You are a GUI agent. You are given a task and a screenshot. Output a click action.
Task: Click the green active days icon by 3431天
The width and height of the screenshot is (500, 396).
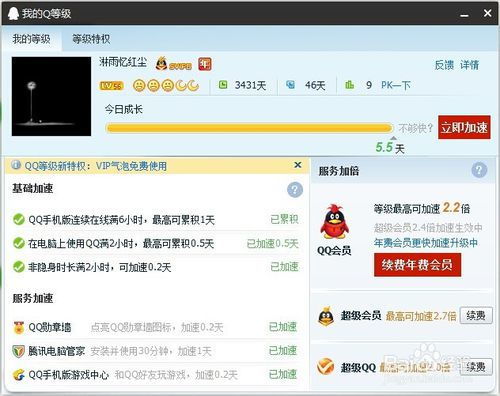click(x=223, y=85)
